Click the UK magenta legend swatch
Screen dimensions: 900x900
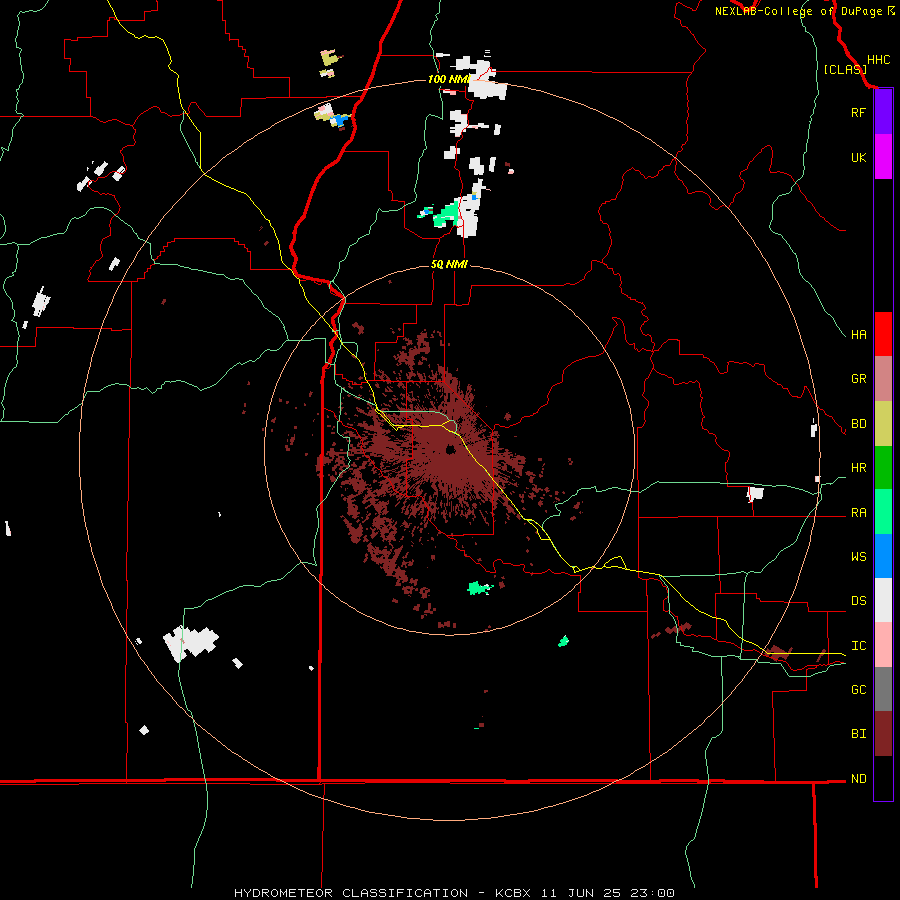tap(883, 157)
